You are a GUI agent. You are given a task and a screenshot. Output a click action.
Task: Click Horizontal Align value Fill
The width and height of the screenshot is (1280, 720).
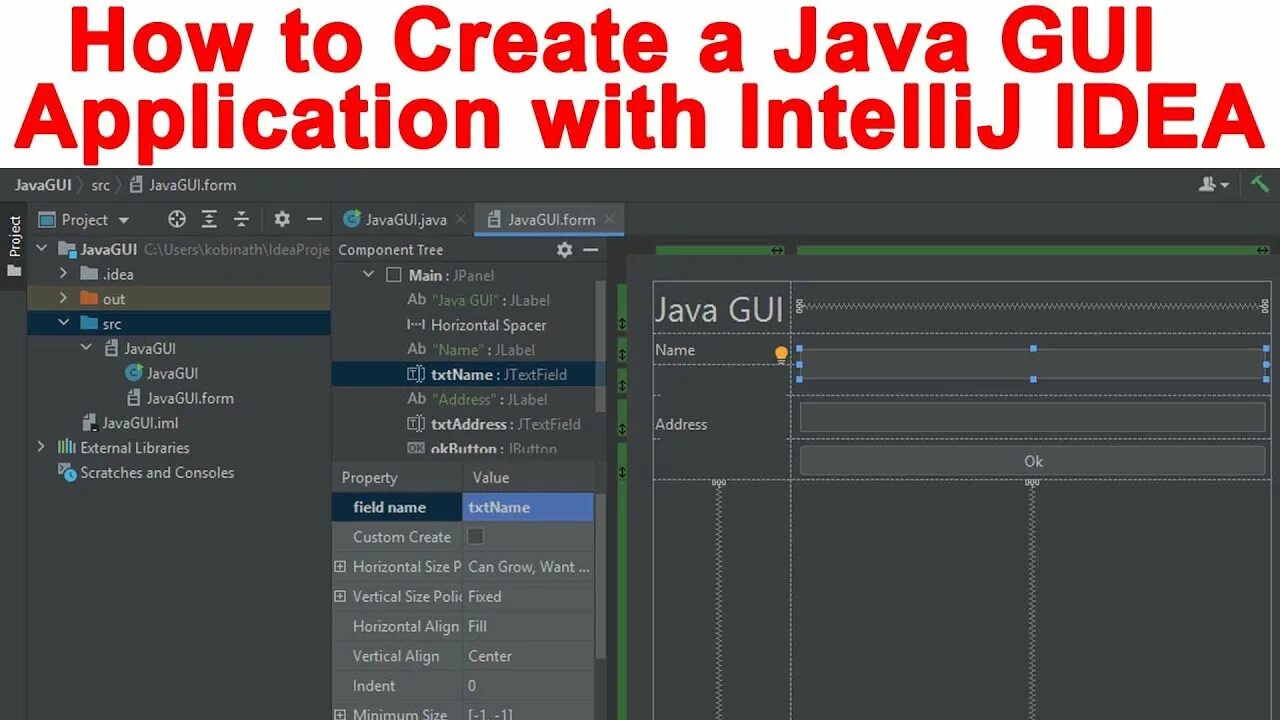coord(478,626)
